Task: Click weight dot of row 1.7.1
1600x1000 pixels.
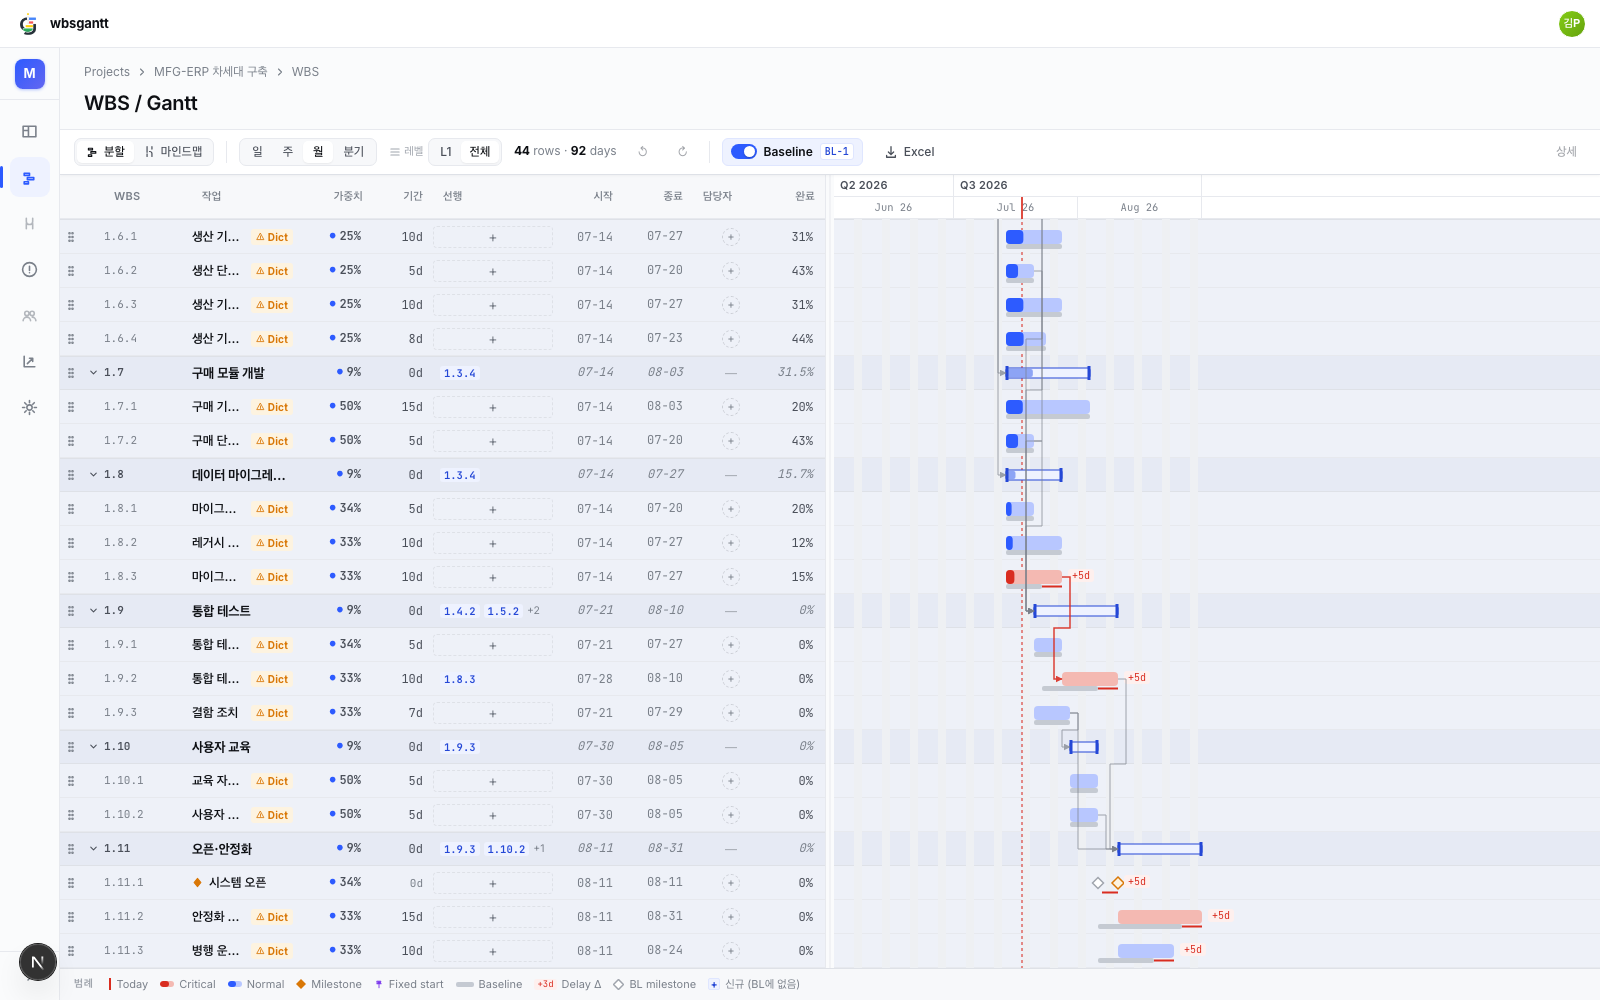Action: (332, 406)
